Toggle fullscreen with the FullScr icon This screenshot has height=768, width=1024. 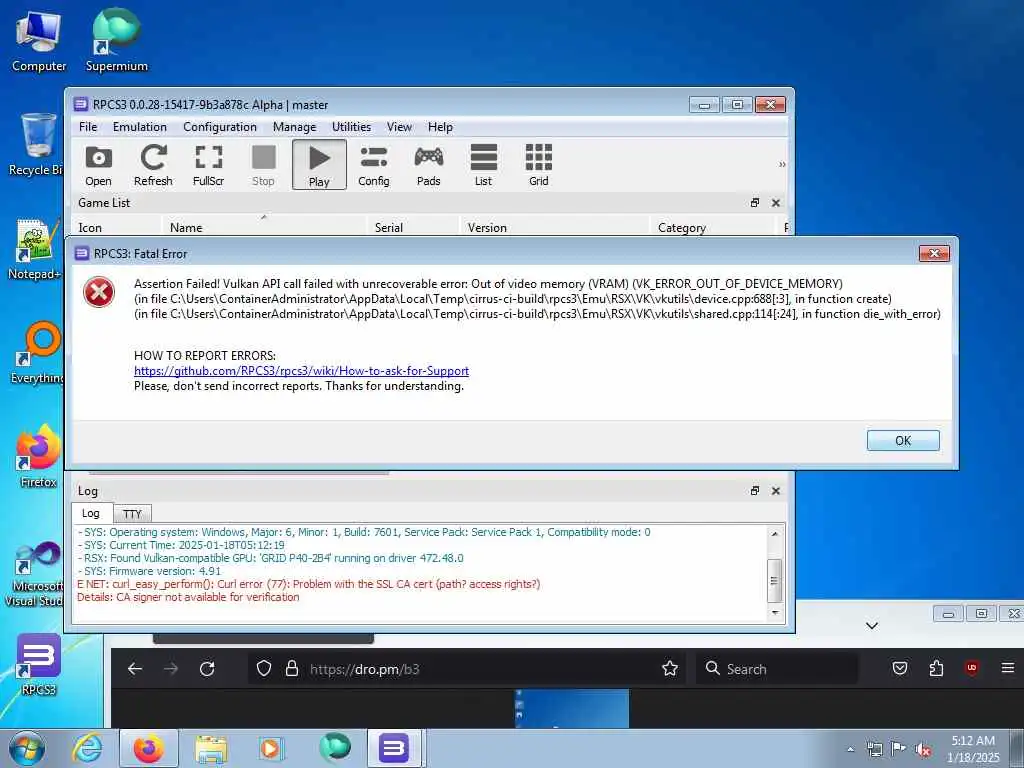pos(208,165)
